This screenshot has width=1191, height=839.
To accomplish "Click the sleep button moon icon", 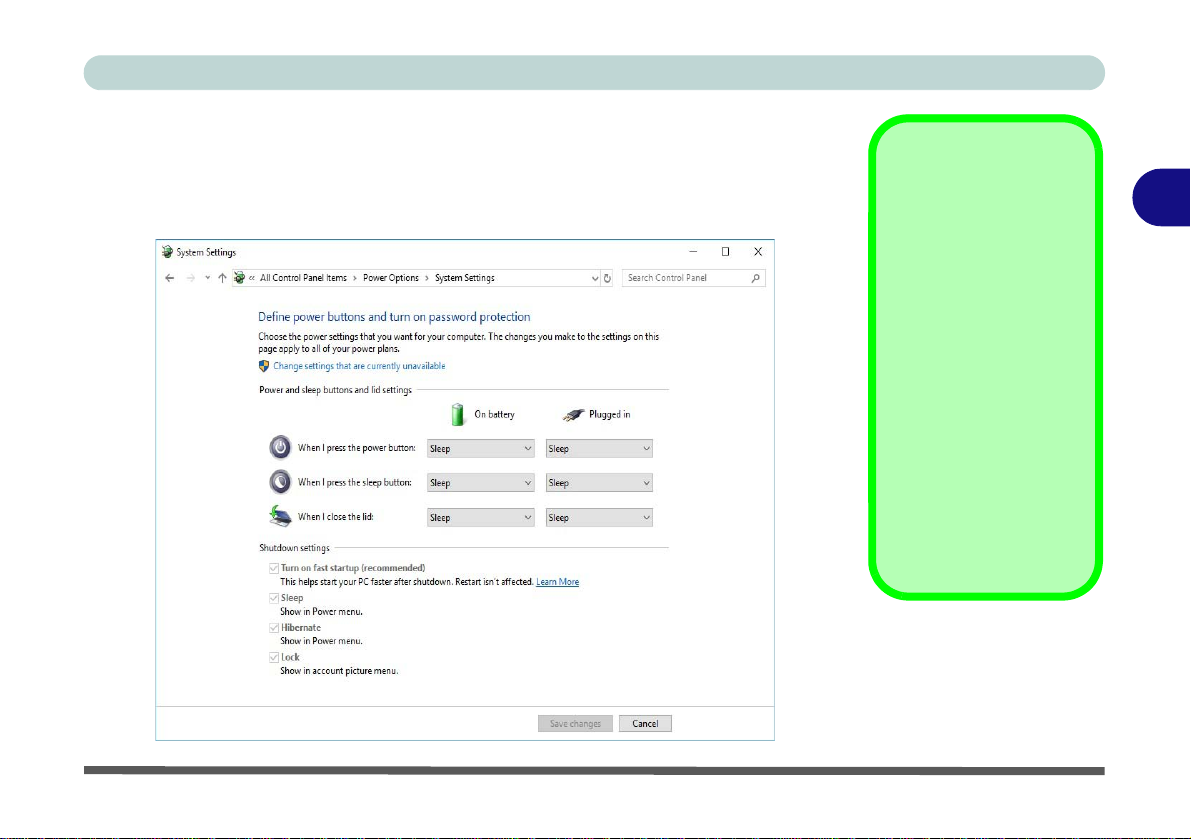I will click(280, 481).
